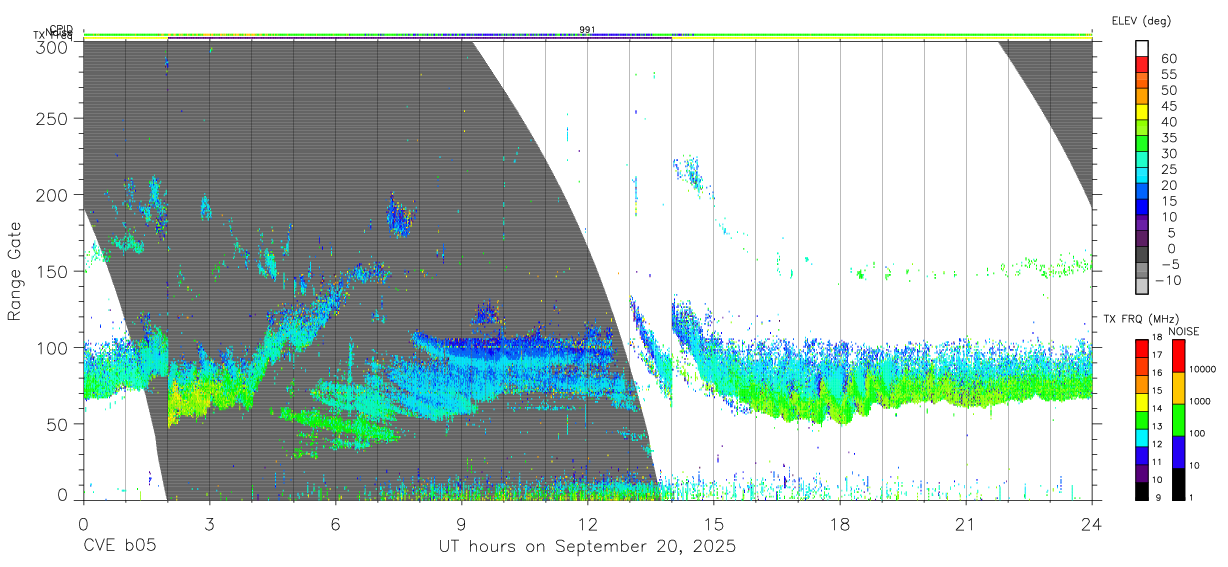Viewport: 1228px width, 567px height.
Task: Click the '10000' NOISE scale value
Action: coord(1202,369)
